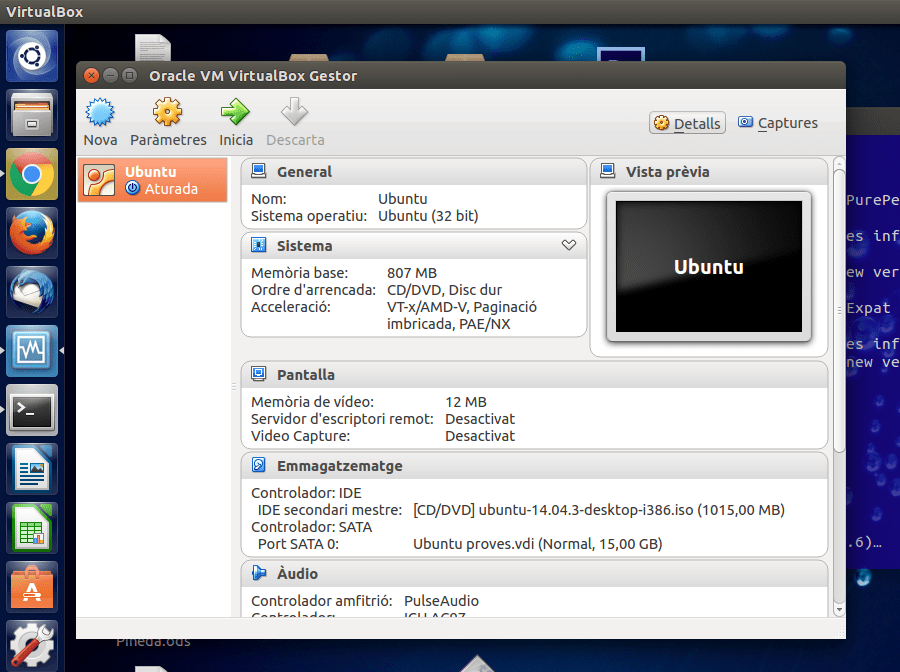Switch to Captures snapshots view
900x672 pixels.
pos(778,123)
